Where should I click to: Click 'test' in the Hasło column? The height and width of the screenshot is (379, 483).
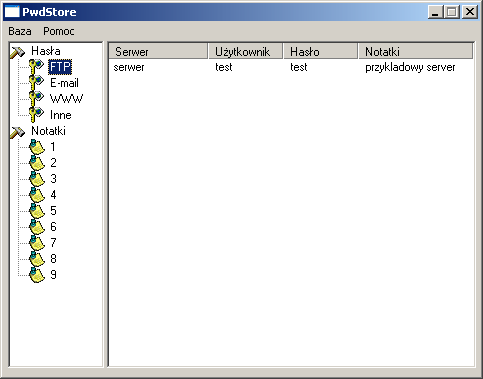pyautogui.click(x=299, y=67)
